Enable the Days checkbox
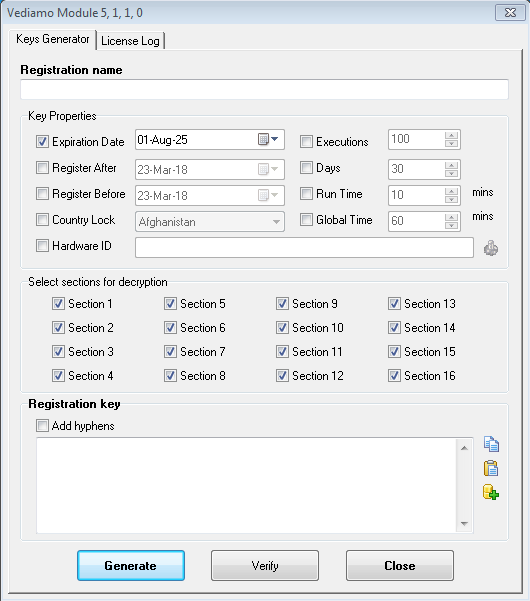530x601 pixels. point(306,167)
